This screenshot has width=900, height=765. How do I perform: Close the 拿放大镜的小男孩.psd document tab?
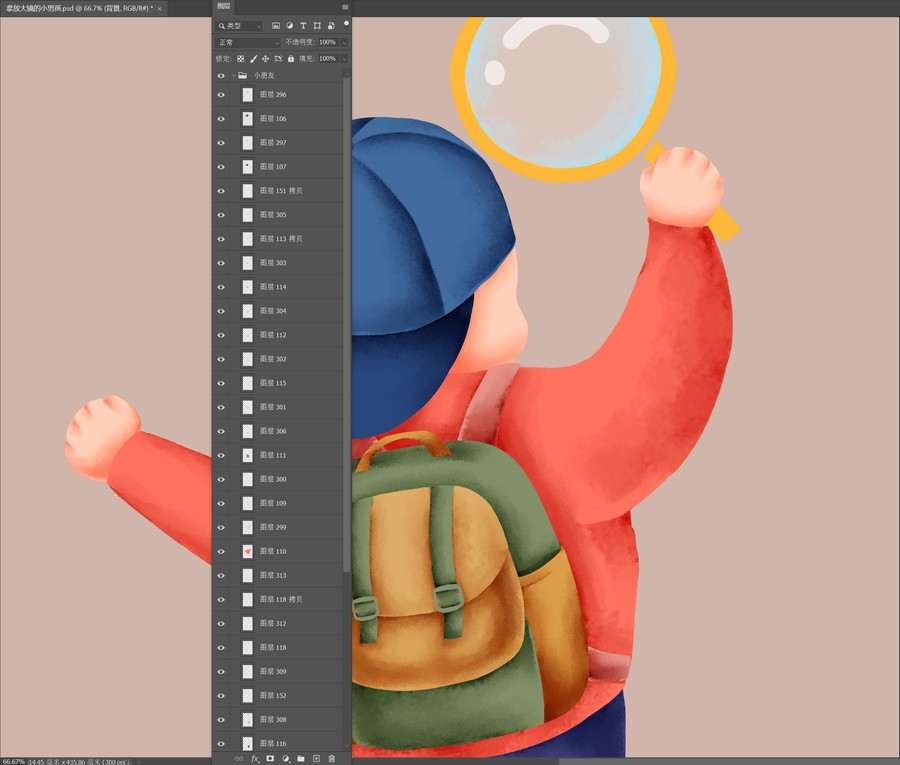click(x=160, y=9)
